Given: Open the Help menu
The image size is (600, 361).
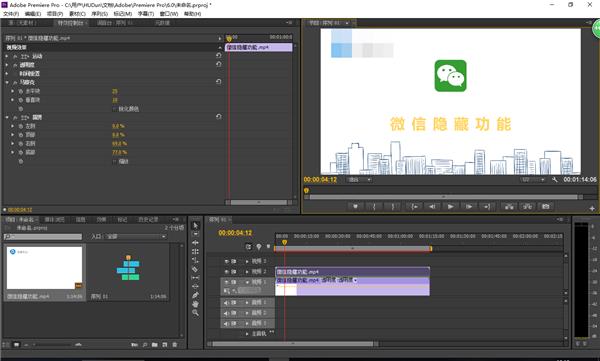Looking at the screenshot, I should coord(192,14).
